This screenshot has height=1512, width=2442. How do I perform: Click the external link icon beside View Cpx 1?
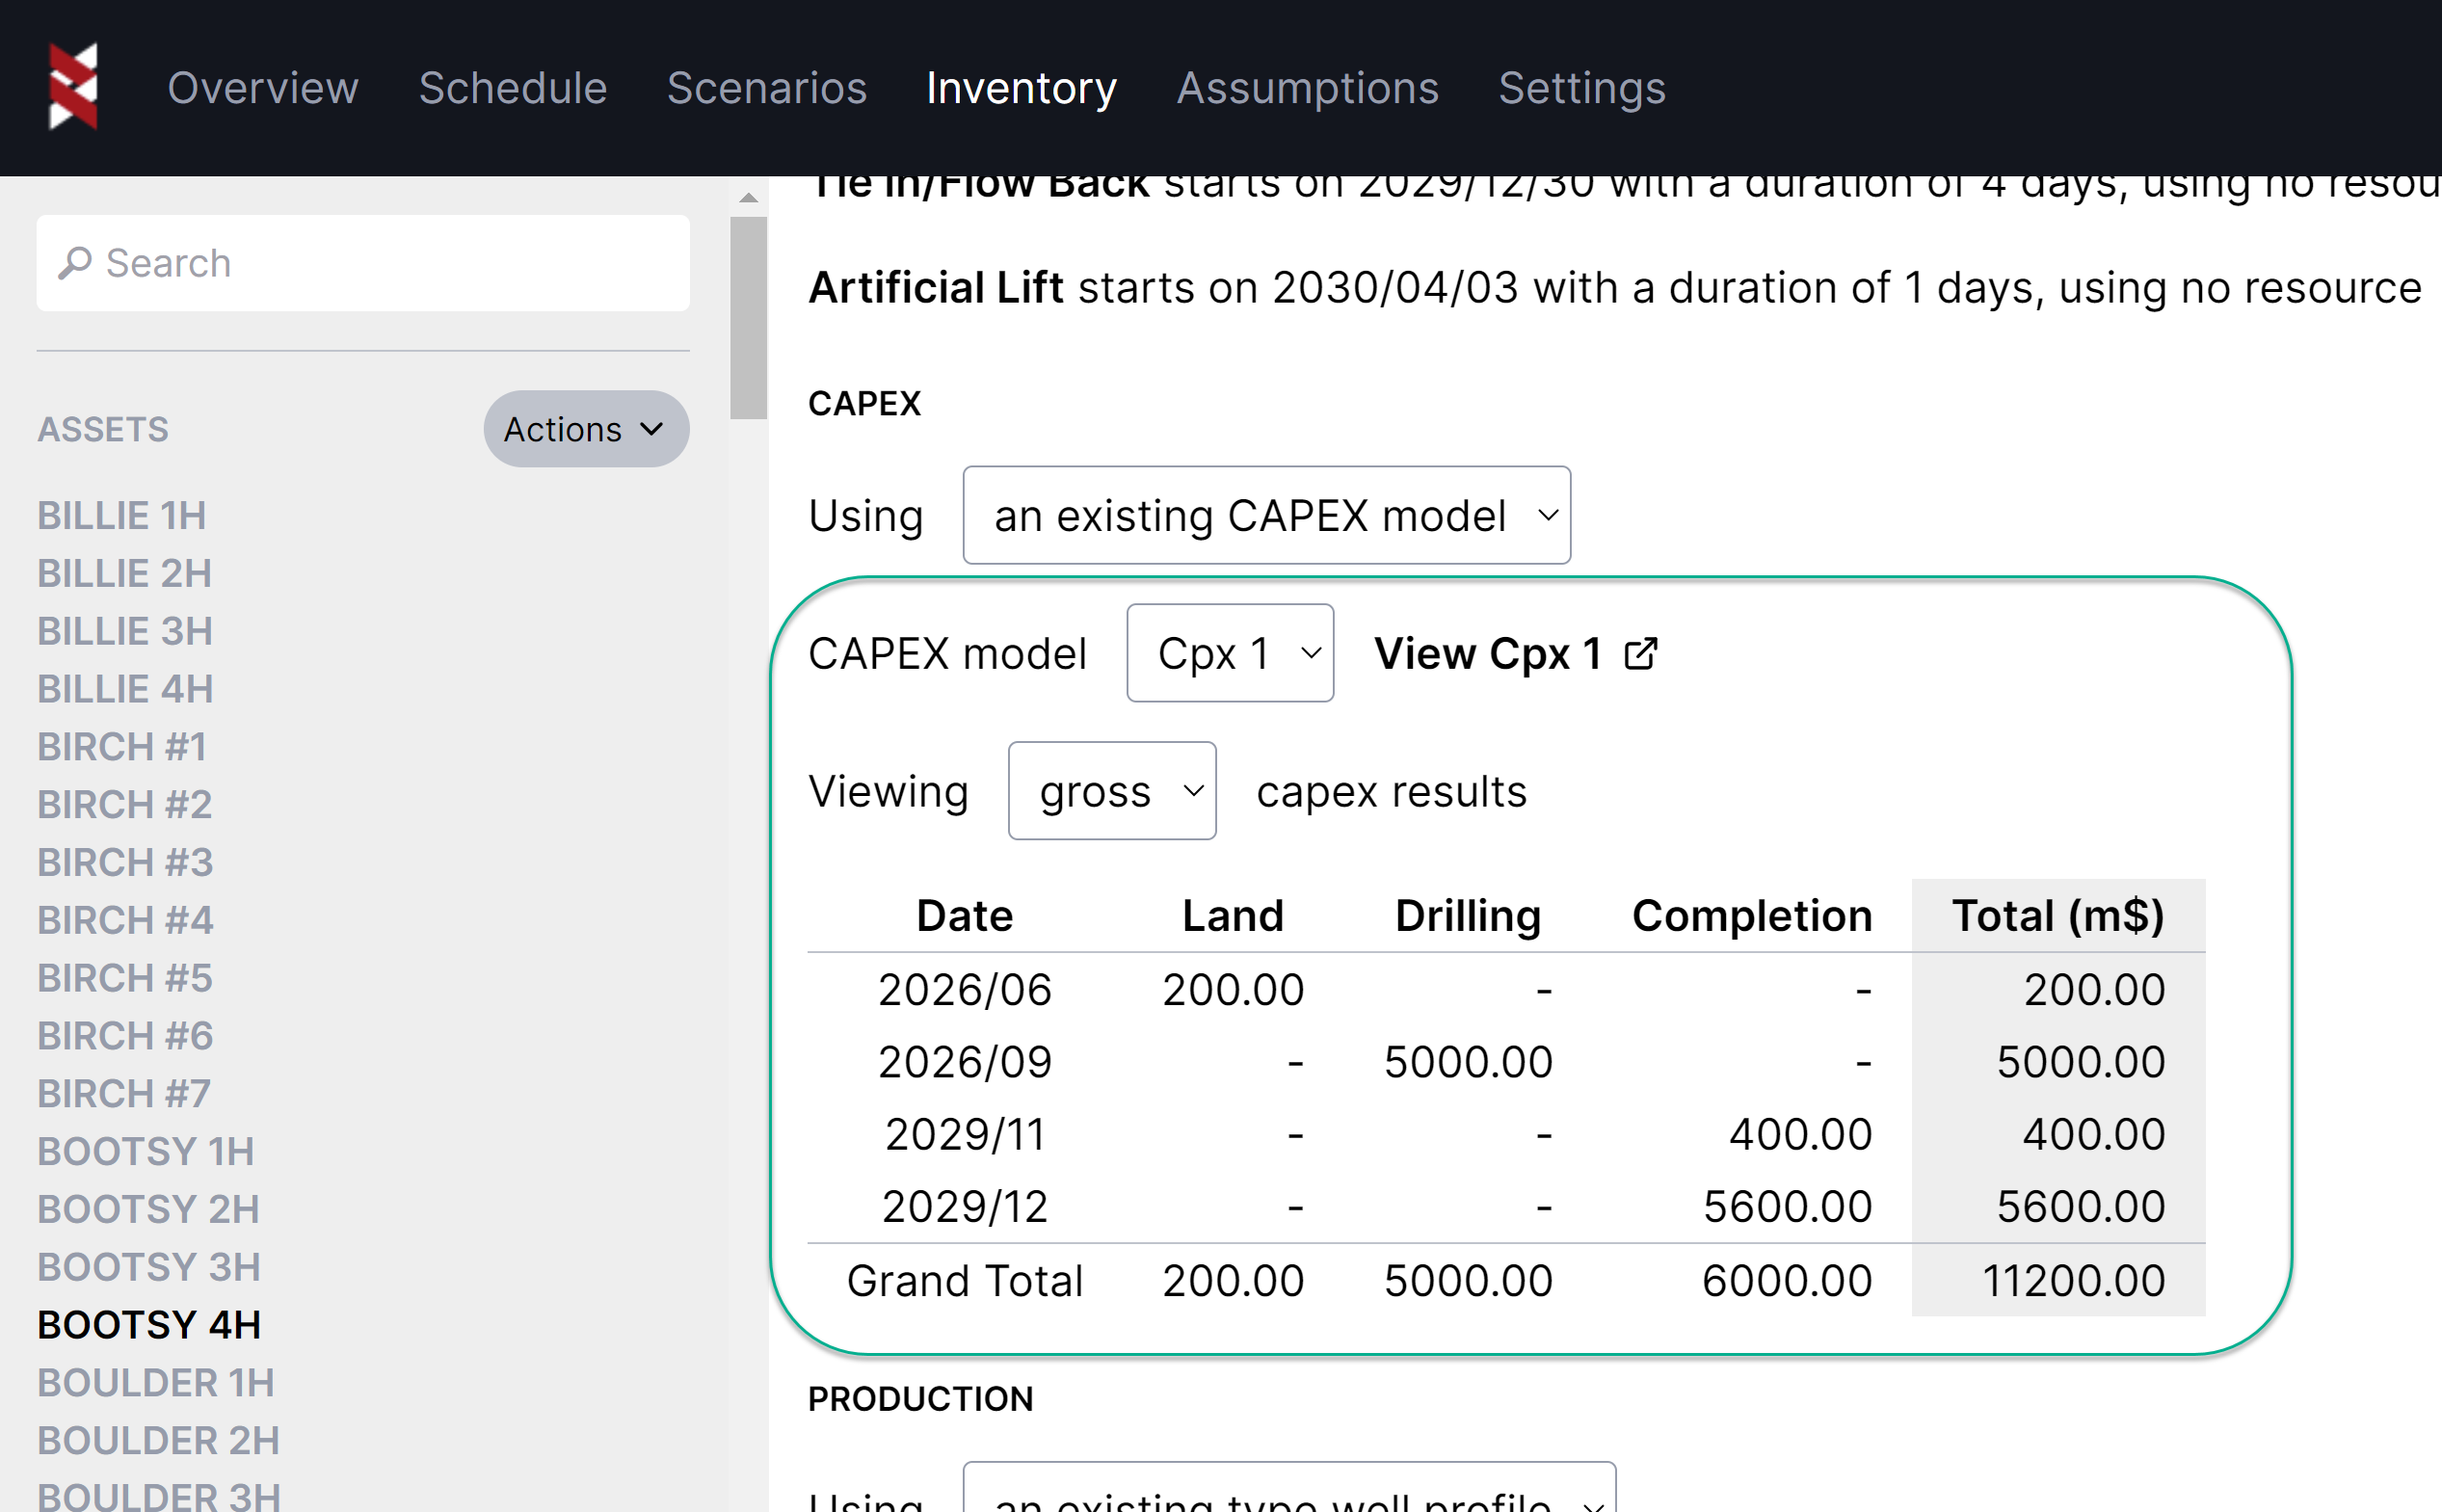coord(1640,654)
